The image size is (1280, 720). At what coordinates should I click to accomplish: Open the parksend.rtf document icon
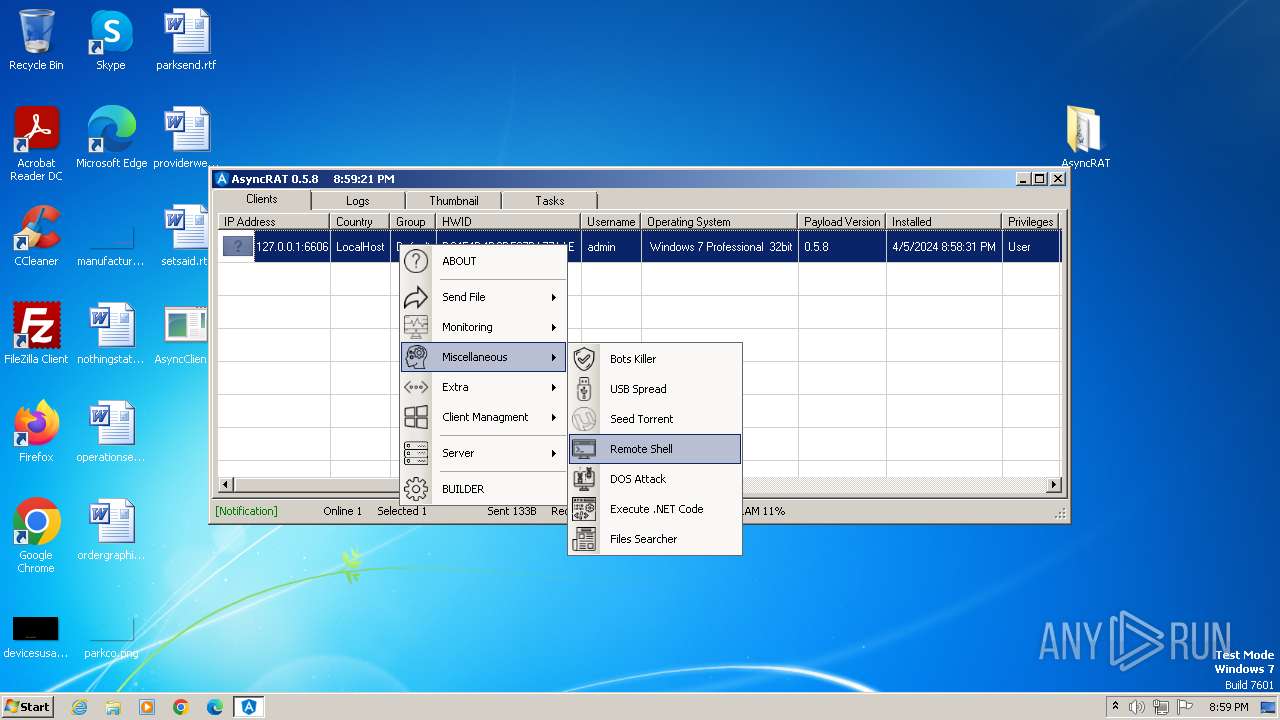click(x=186, y=40)
